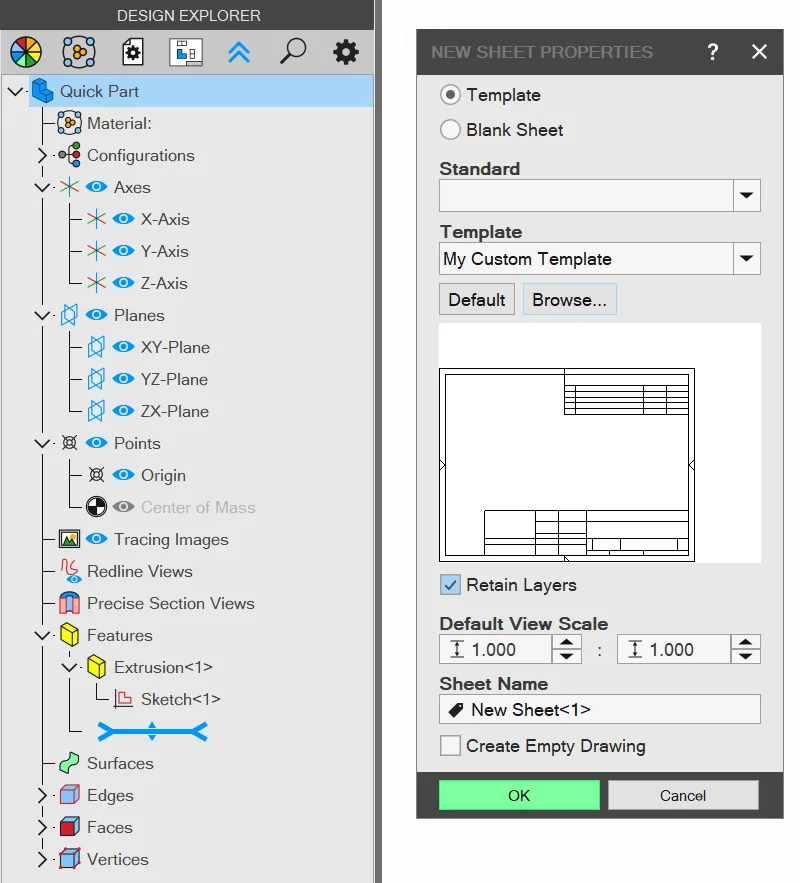Select the Vertices tree item

tap(118, 859)
